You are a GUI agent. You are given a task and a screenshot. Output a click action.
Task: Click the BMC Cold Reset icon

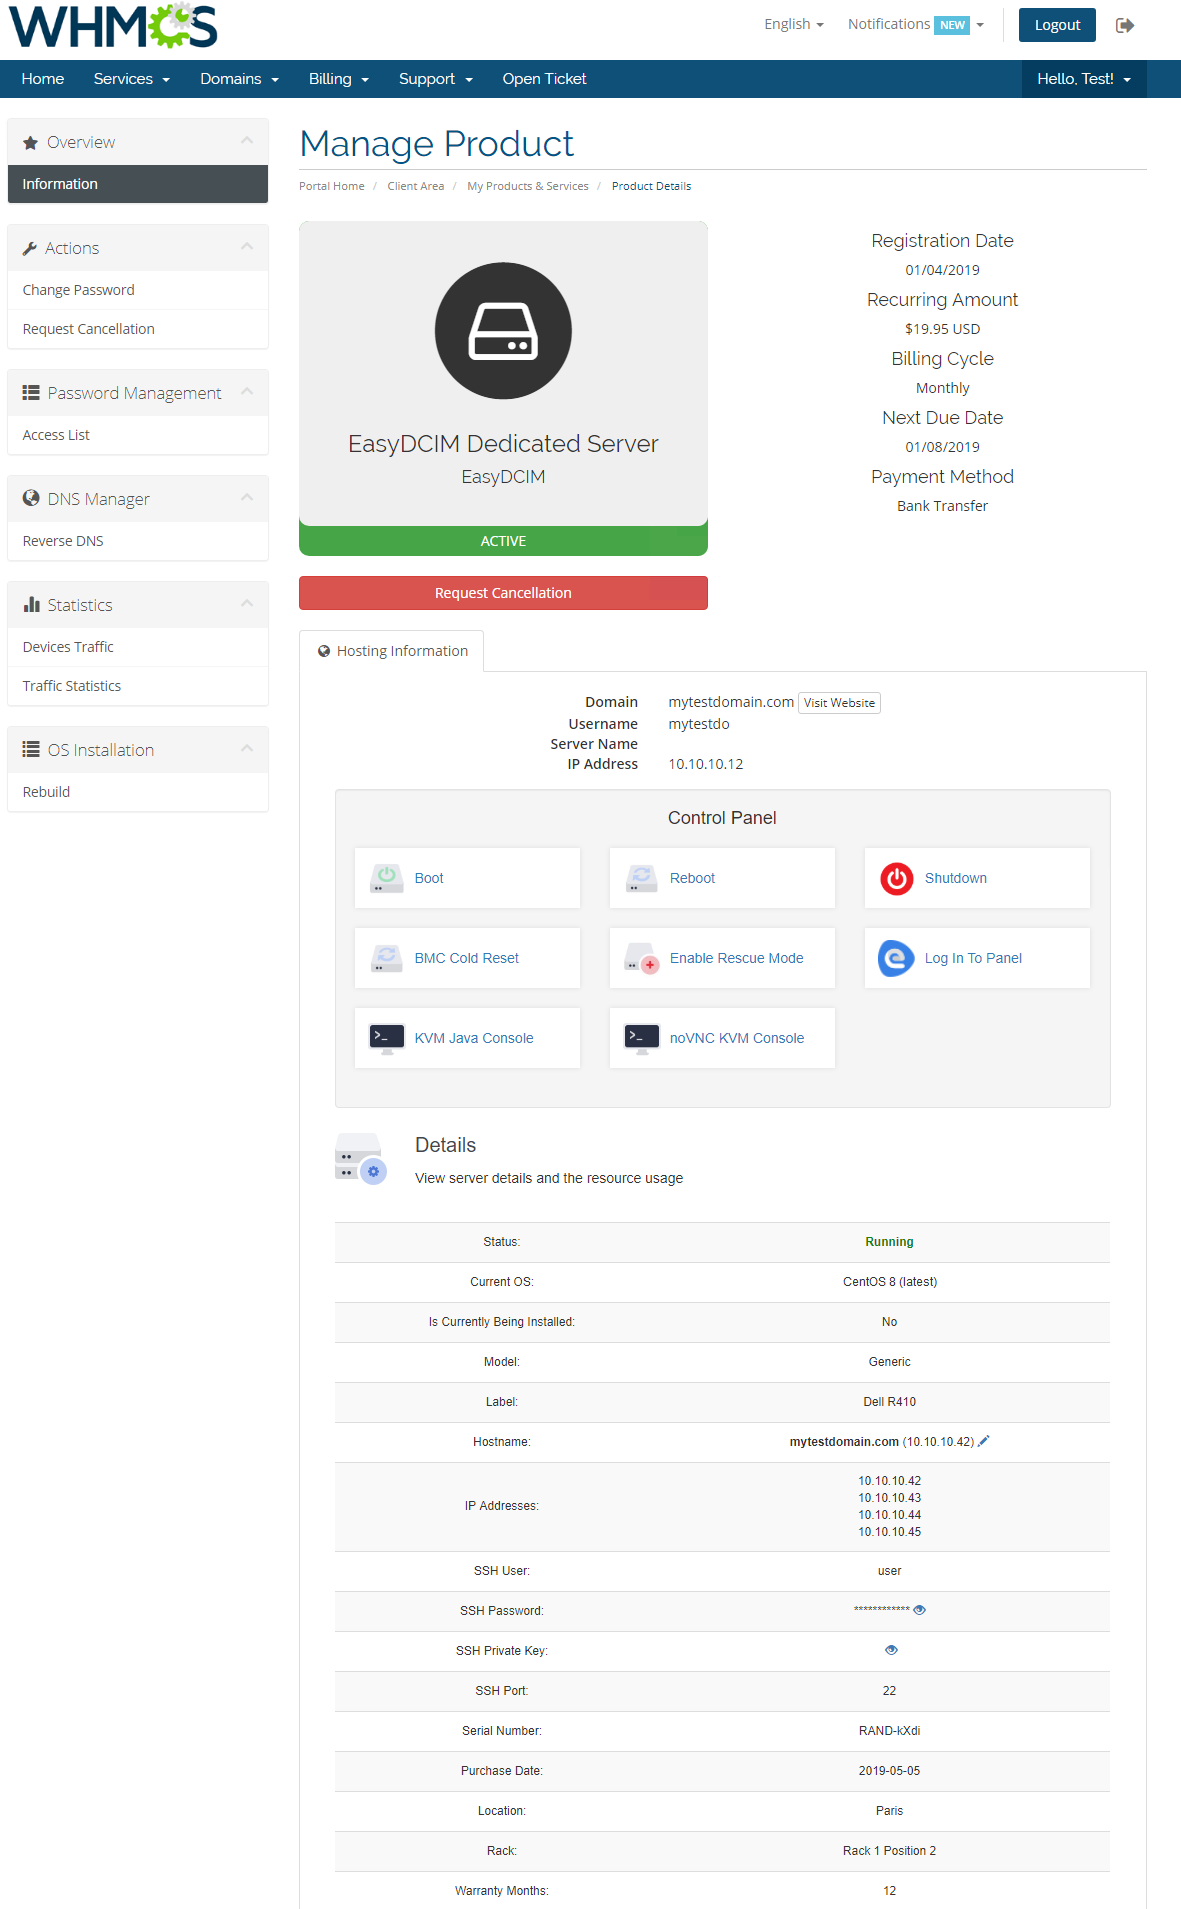[x=386, y=958]
